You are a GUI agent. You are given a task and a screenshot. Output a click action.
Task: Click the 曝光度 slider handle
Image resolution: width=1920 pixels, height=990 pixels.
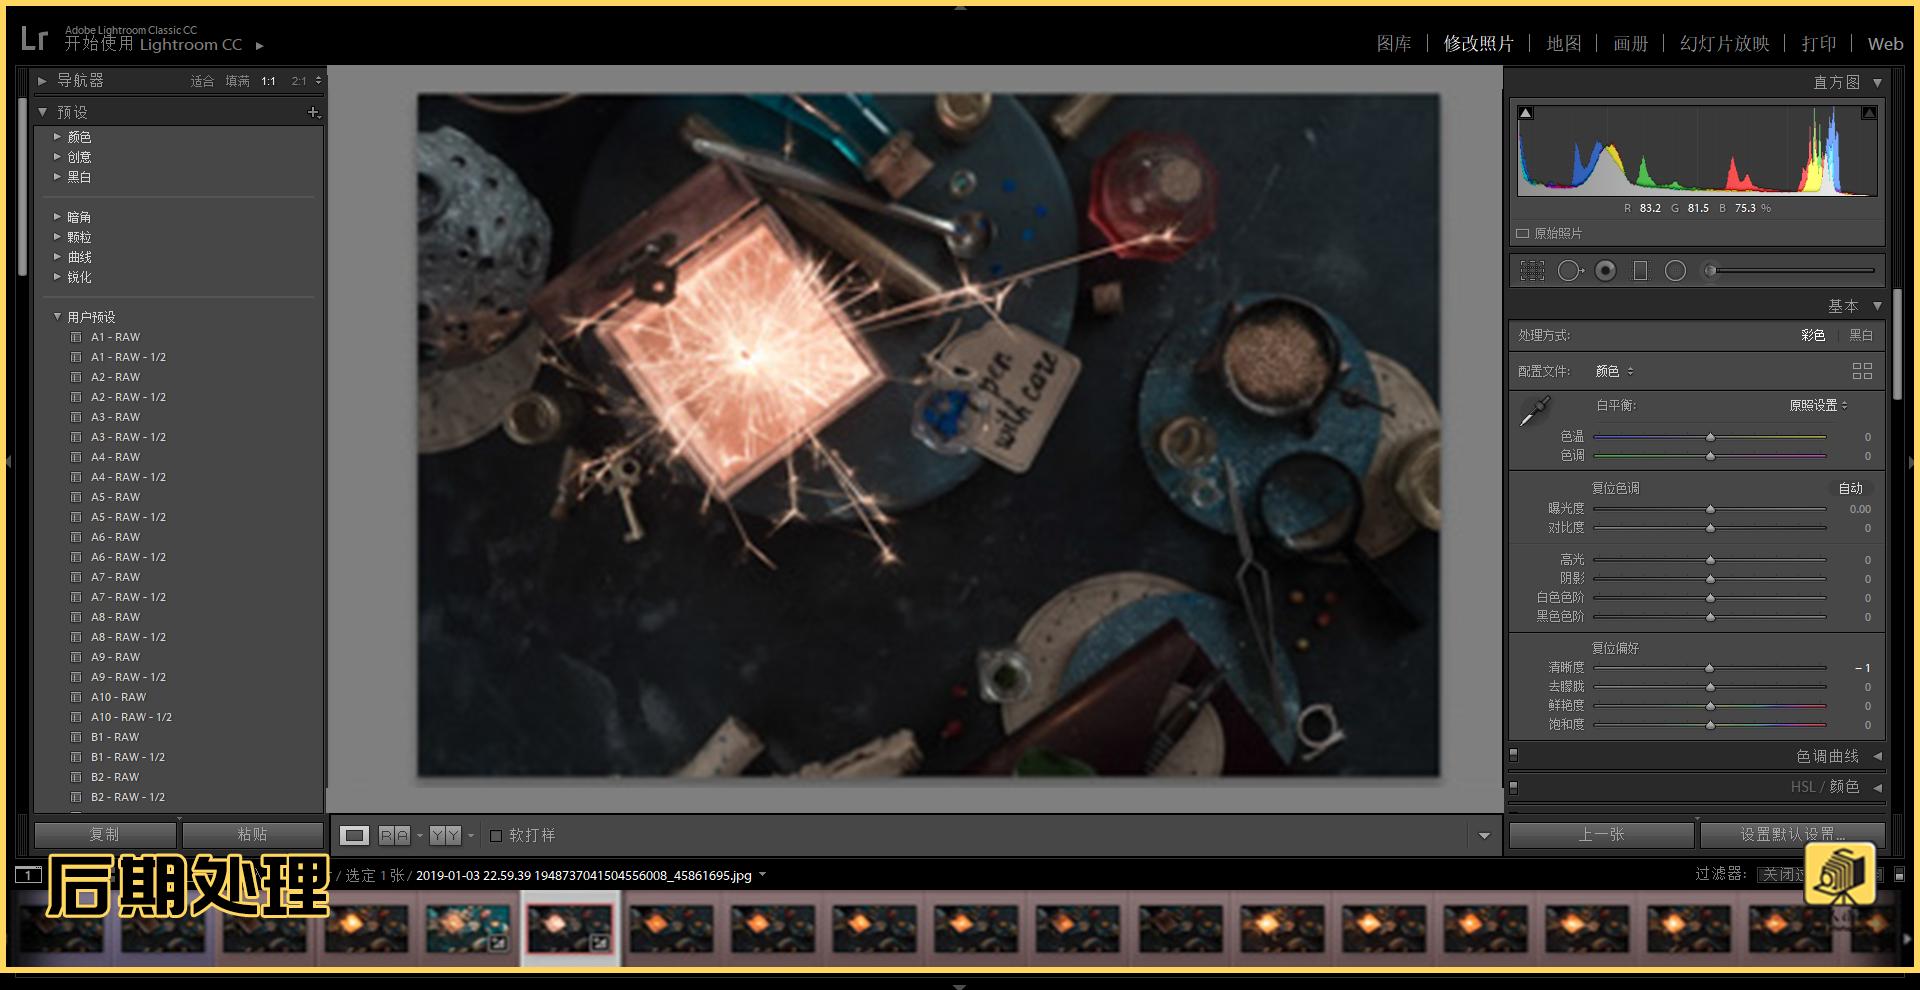click(1710, 509)
